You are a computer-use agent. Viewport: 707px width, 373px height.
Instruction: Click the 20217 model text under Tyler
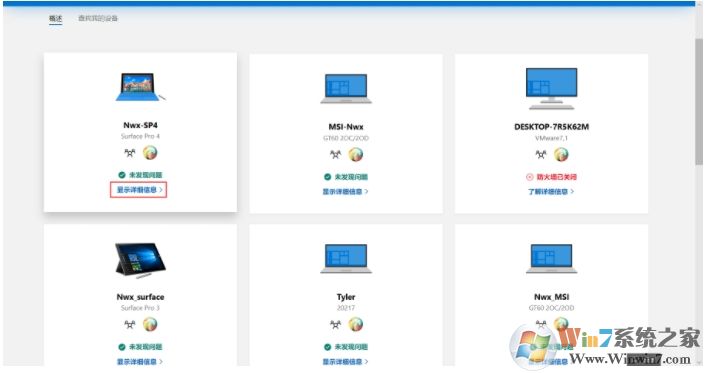[x=346, y=308]
